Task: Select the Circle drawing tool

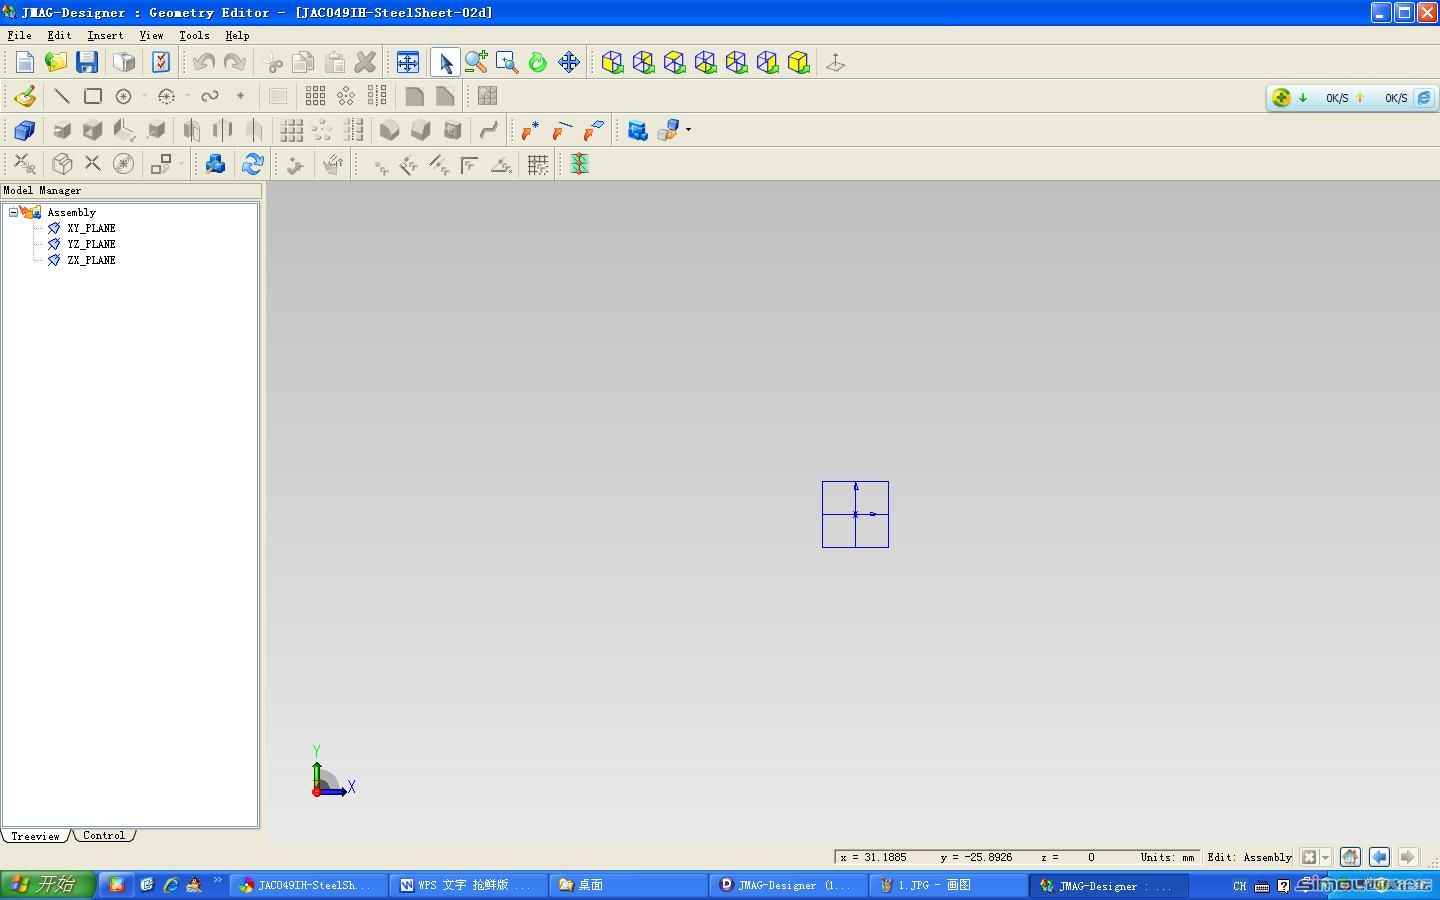Action: pos(123,96)
